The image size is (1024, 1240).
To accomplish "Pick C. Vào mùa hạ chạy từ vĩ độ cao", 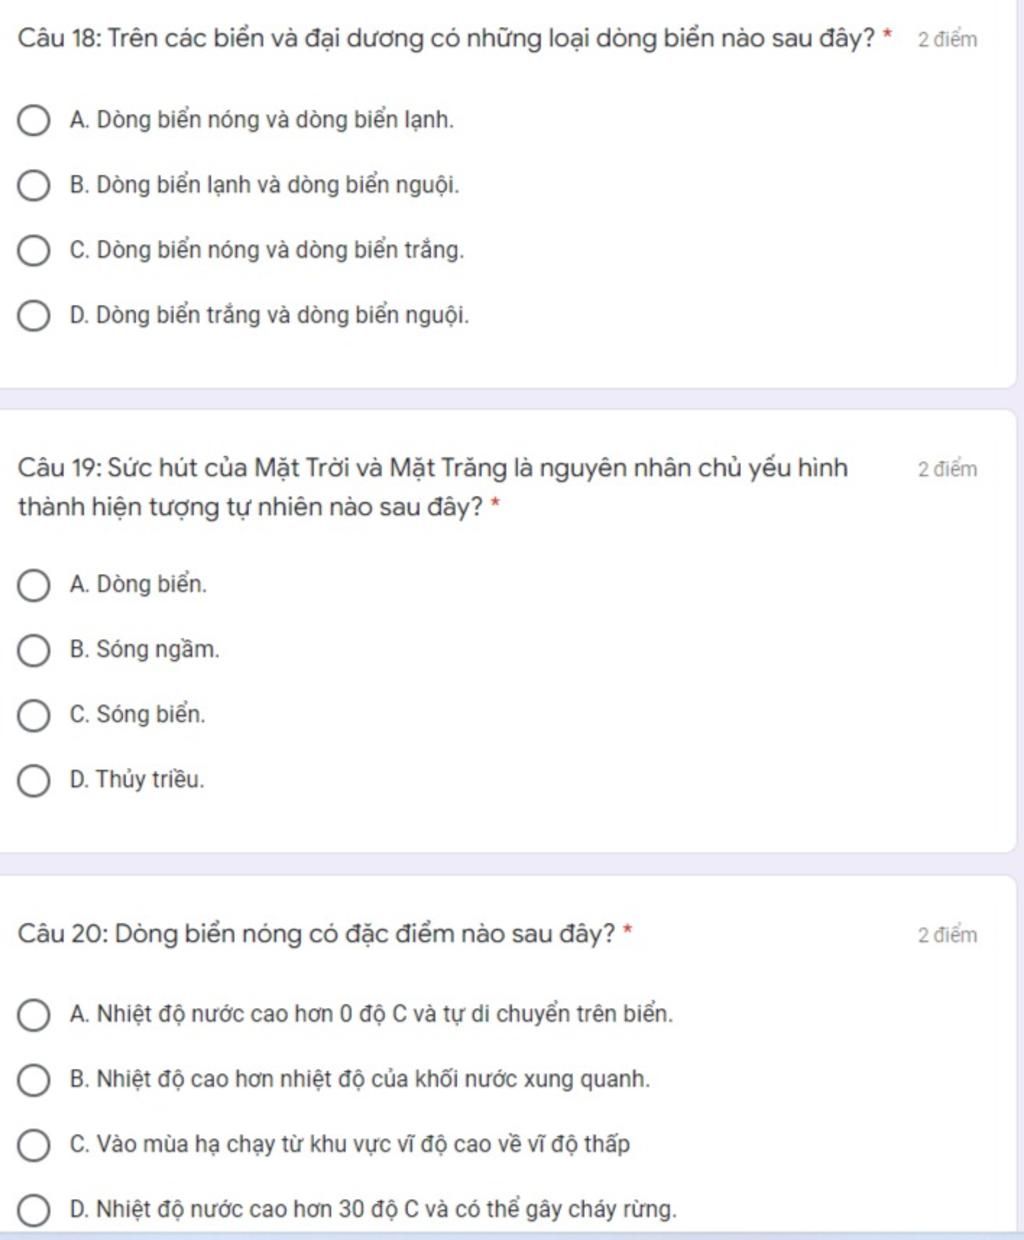I will coord(34,1145).
